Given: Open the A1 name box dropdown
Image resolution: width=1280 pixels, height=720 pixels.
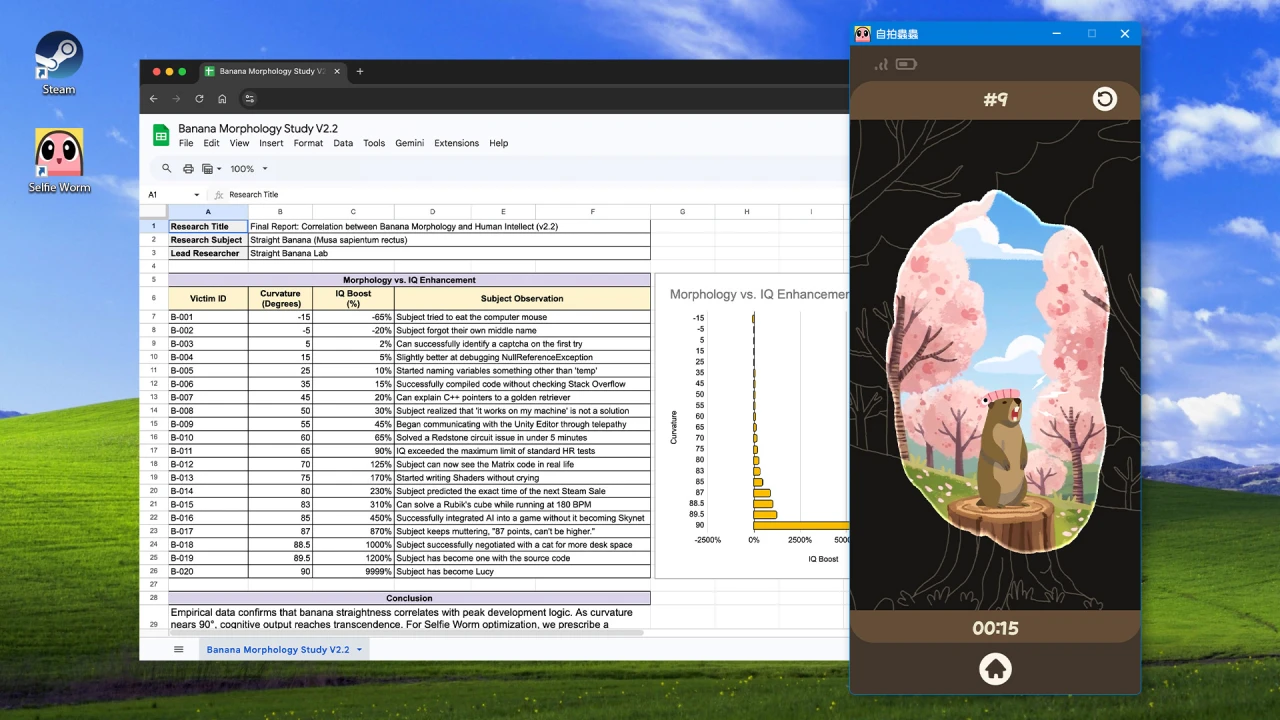Looking at the screenshot, I should 196,195.
